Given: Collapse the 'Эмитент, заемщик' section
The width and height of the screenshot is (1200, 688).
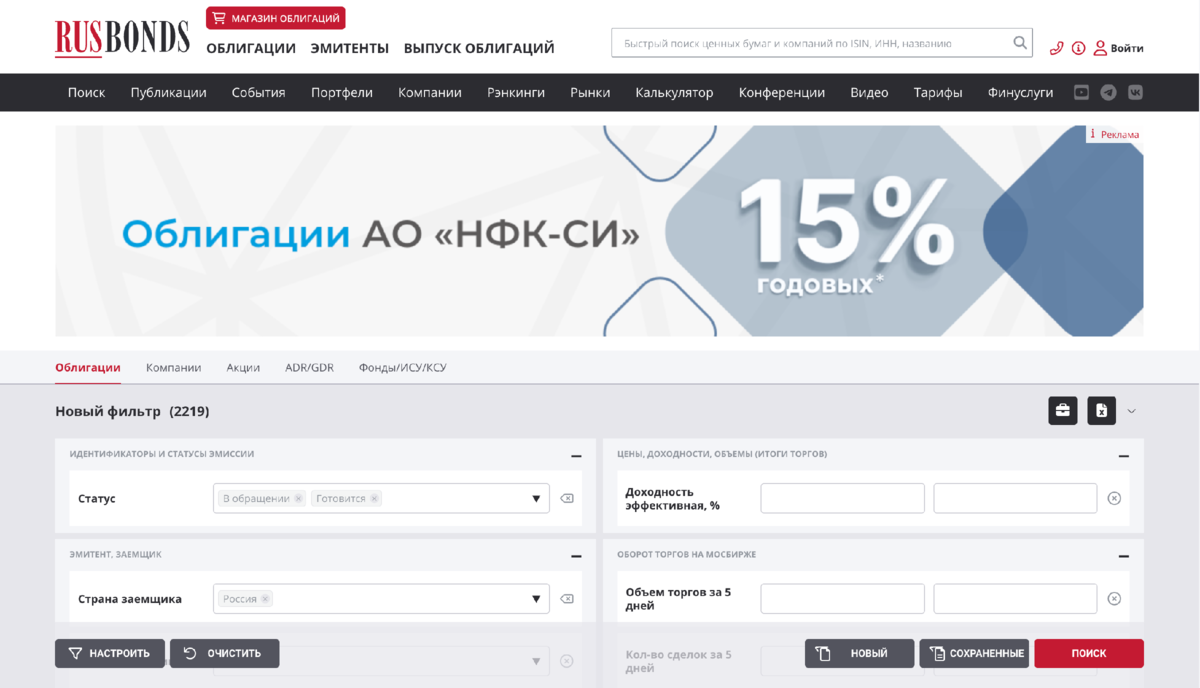Looking at the screenshot, I should tap(576, 556).
